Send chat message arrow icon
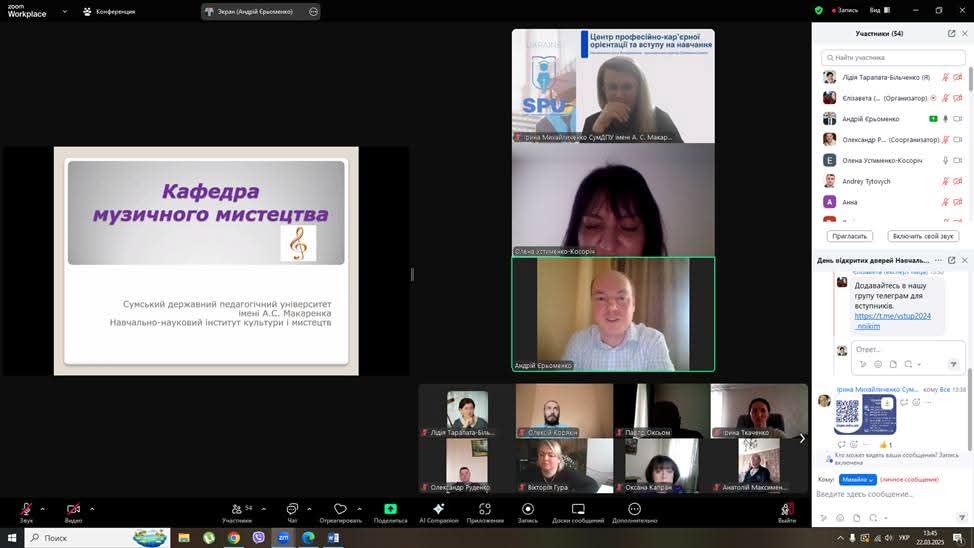This screenshot has height=548, width=974. pos(962,518)
